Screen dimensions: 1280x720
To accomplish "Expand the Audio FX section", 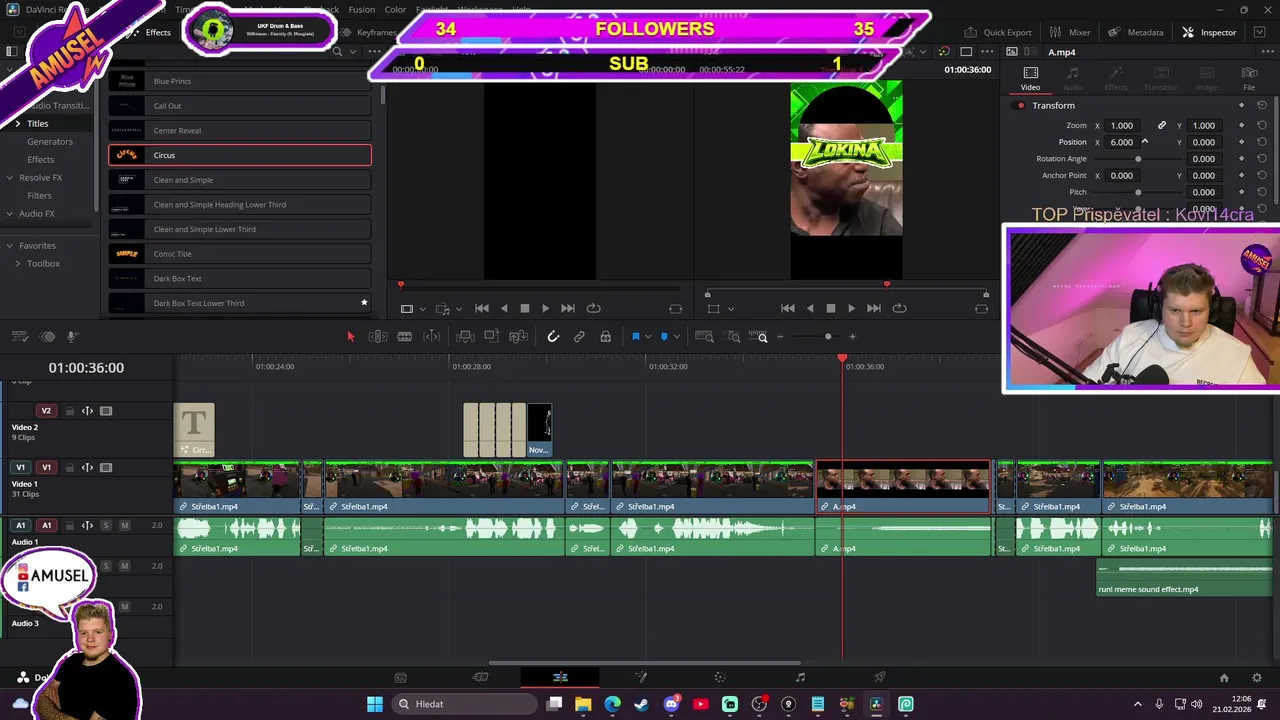I will (9, 214).
